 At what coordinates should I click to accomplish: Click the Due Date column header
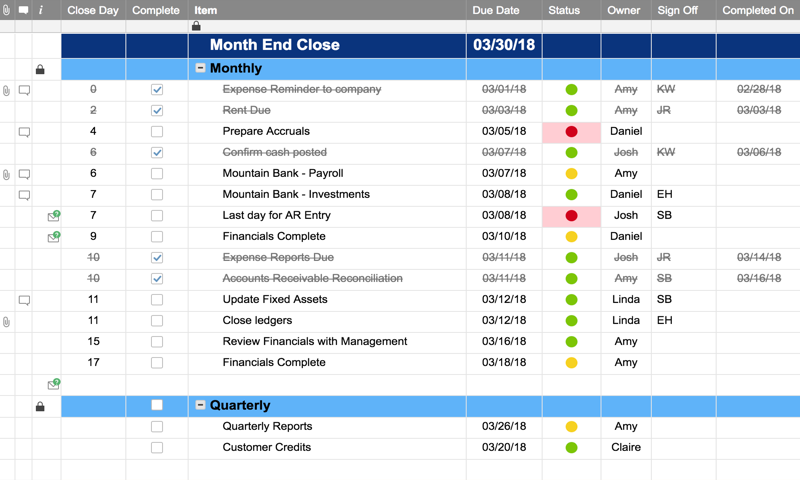(x=496, y=10)
